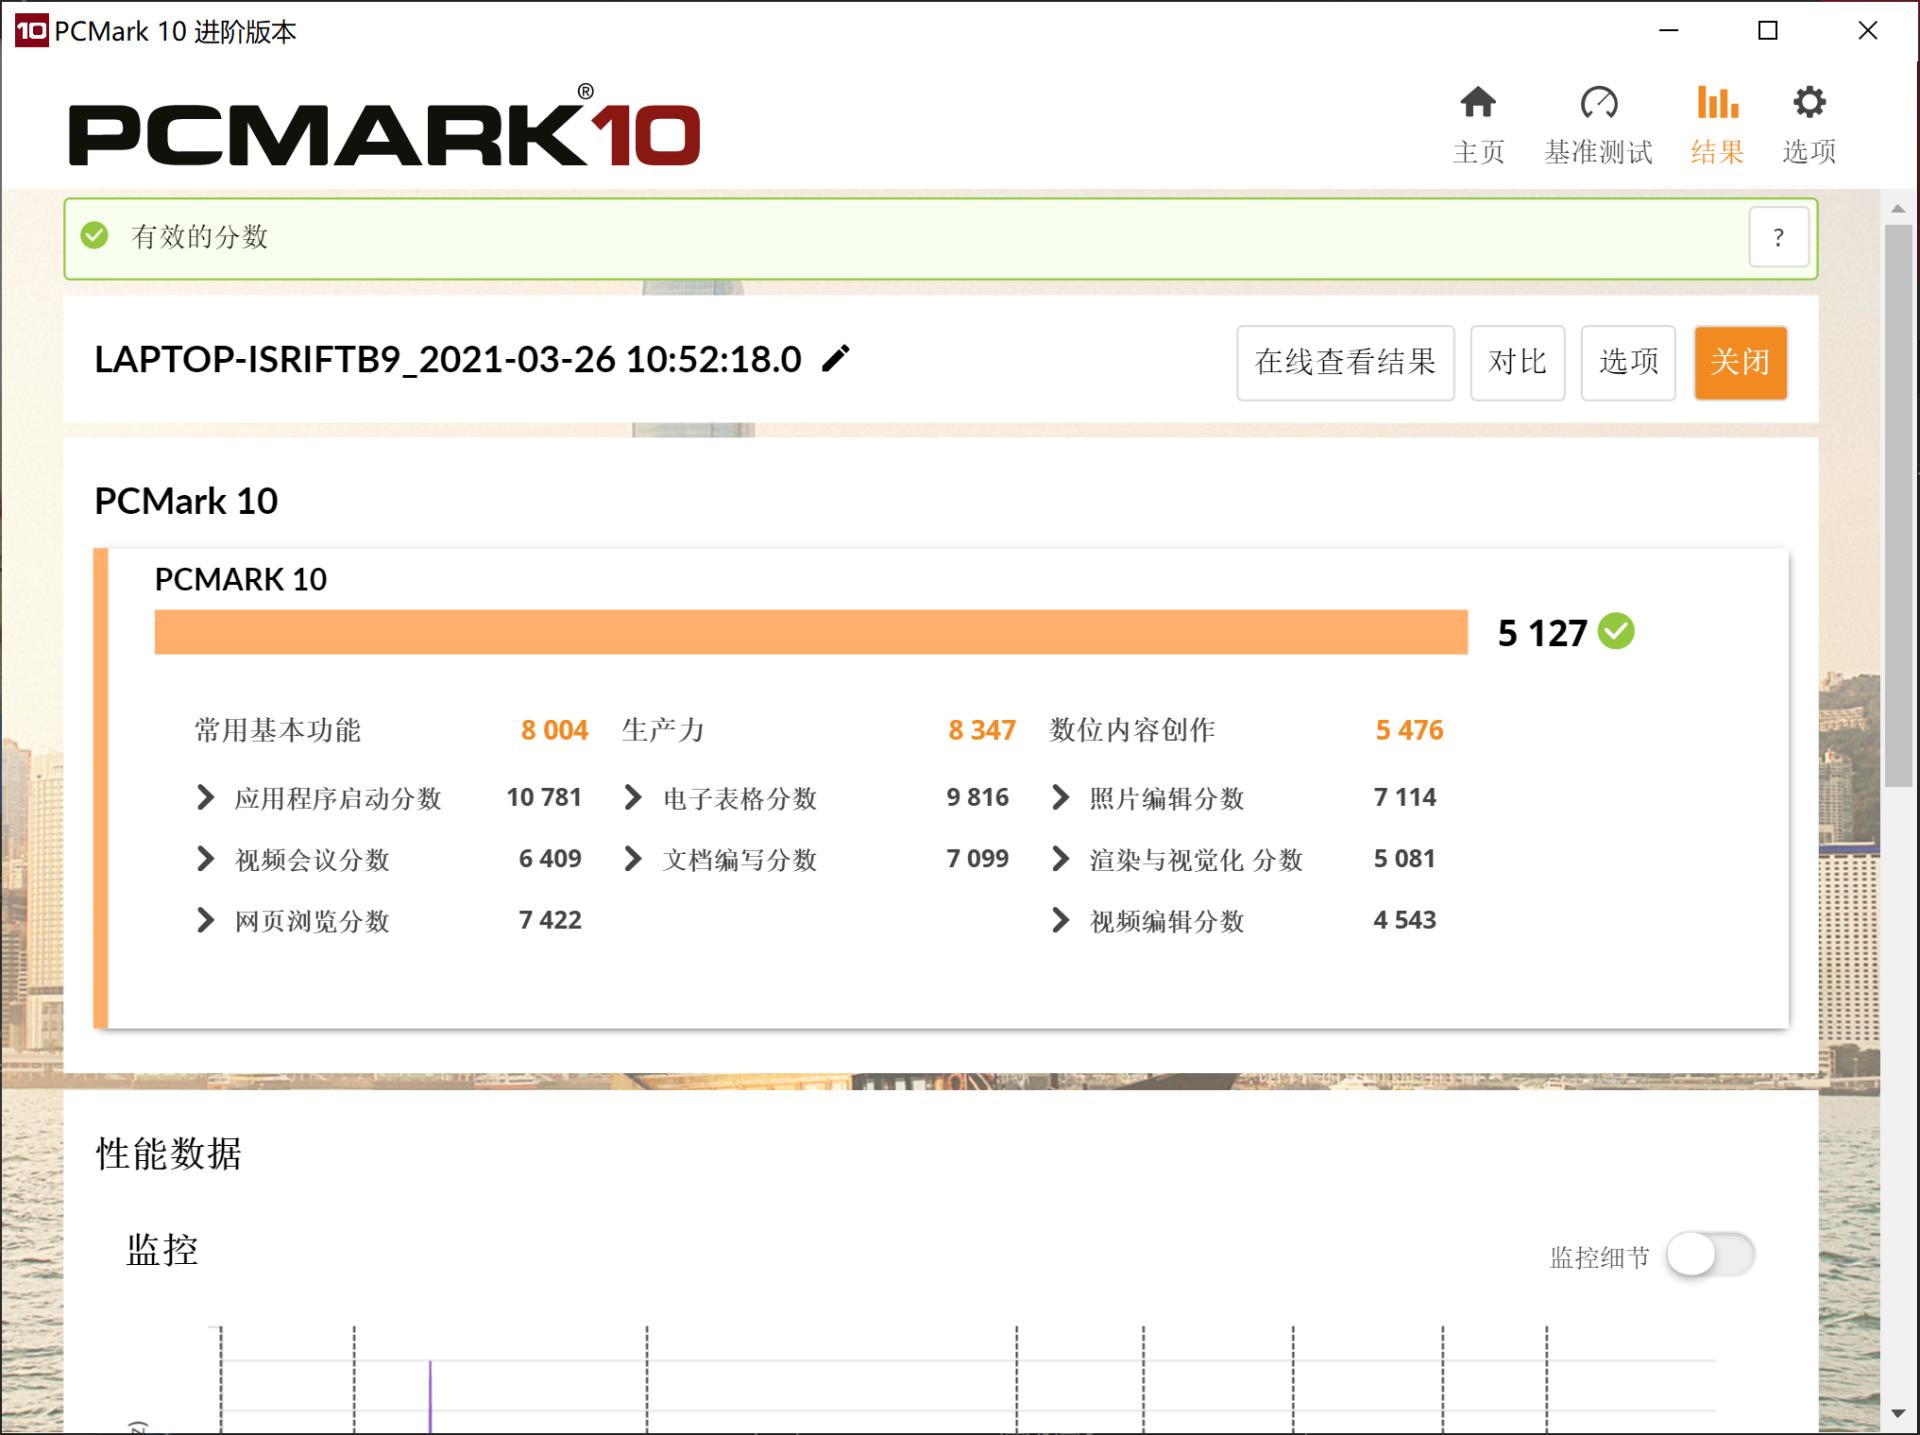Viewport: 1920px width, 1435px height.
Task: Click the orange 关闭 close result button
Action: 1739,362
